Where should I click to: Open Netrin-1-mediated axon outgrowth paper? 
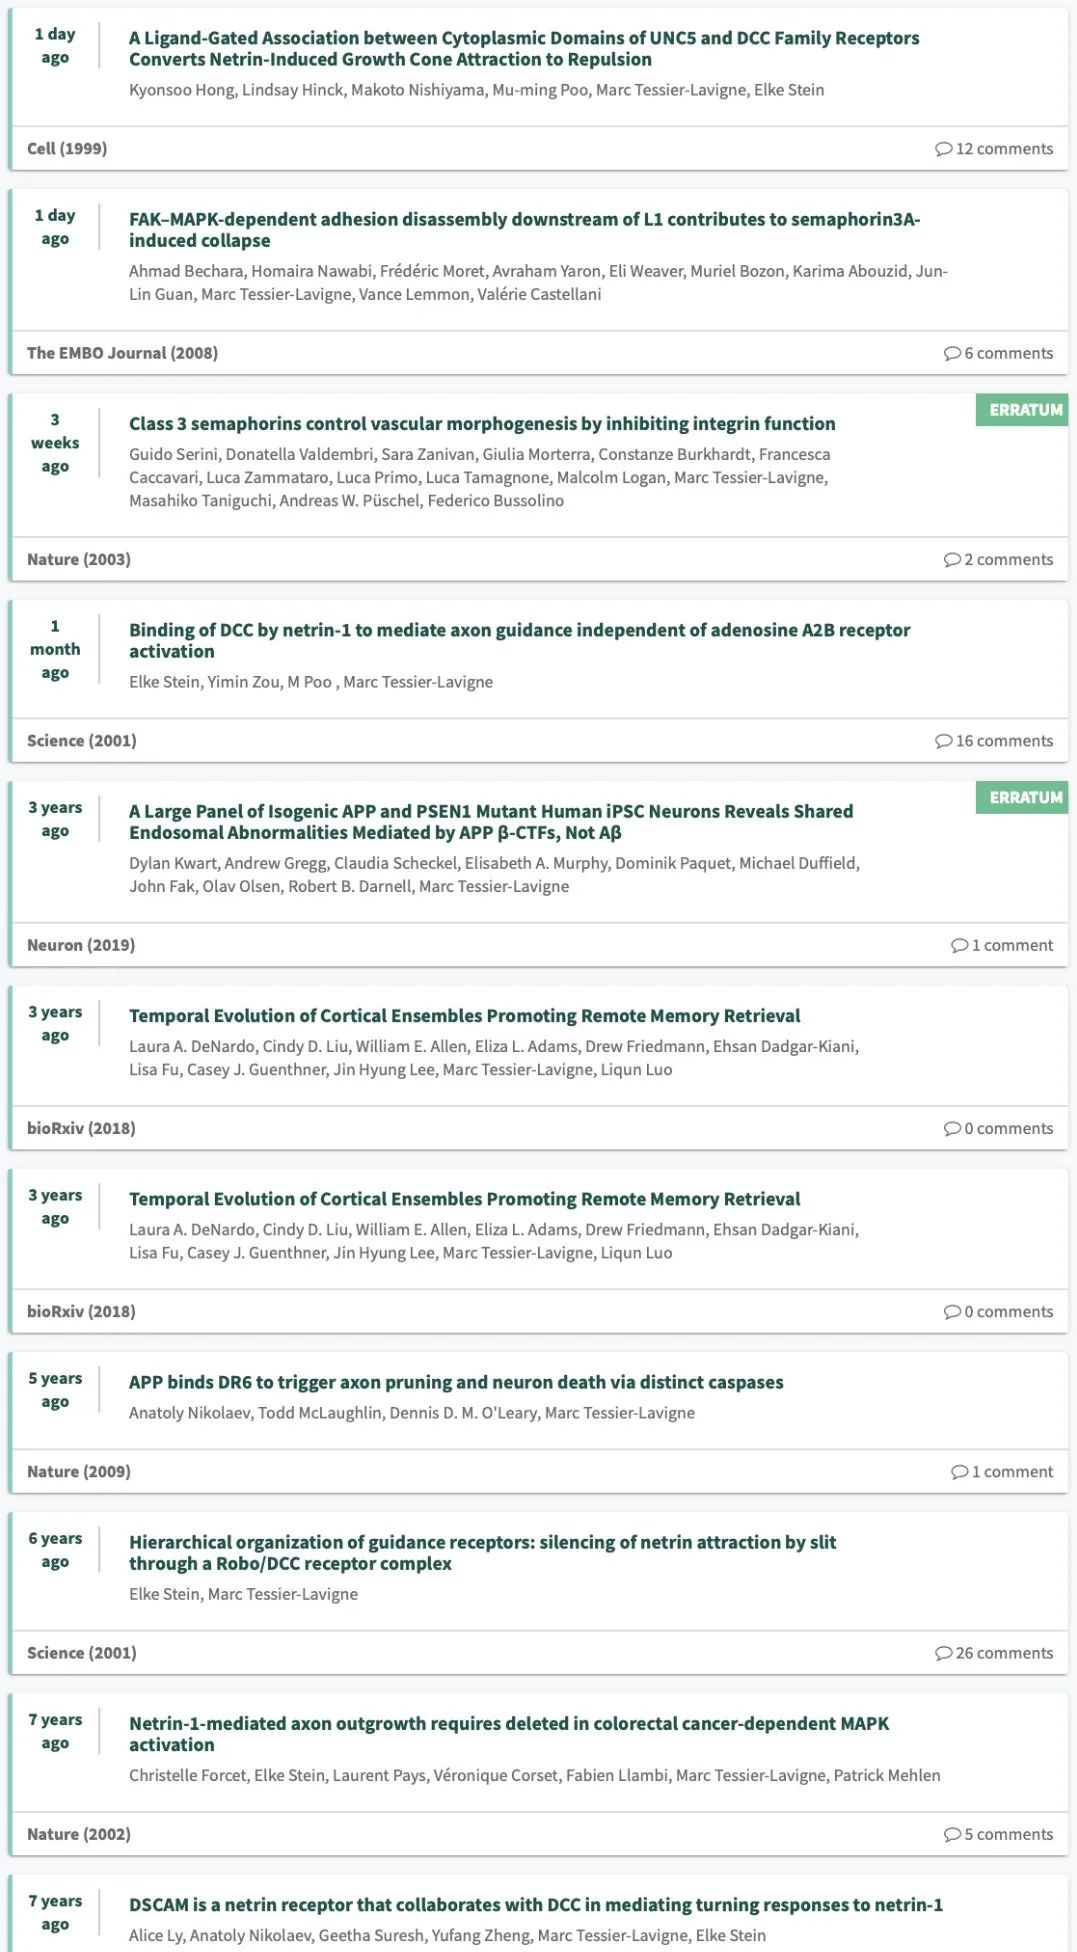pos(509,1734)
